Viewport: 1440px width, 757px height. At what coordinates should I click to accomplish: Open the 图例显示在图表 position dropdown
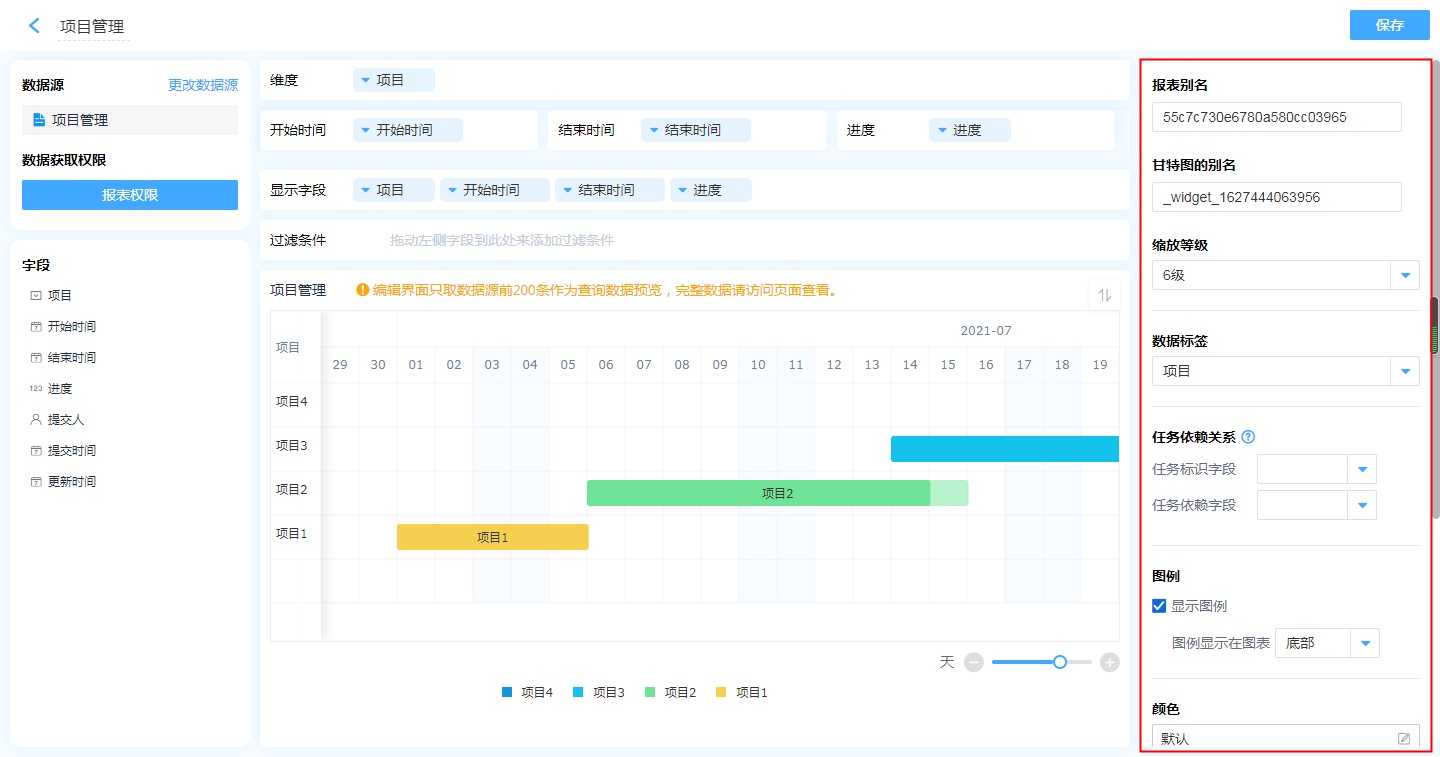click(x=1365, y=643)
